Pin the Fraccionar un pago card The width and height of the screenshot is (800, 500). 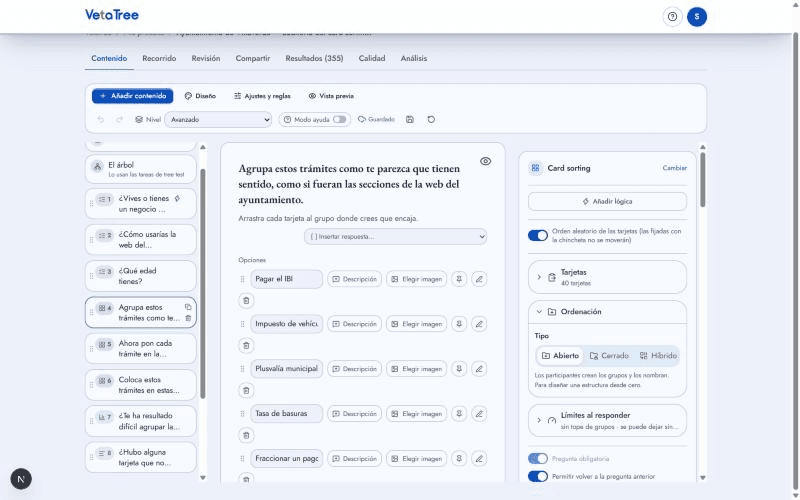459,459
